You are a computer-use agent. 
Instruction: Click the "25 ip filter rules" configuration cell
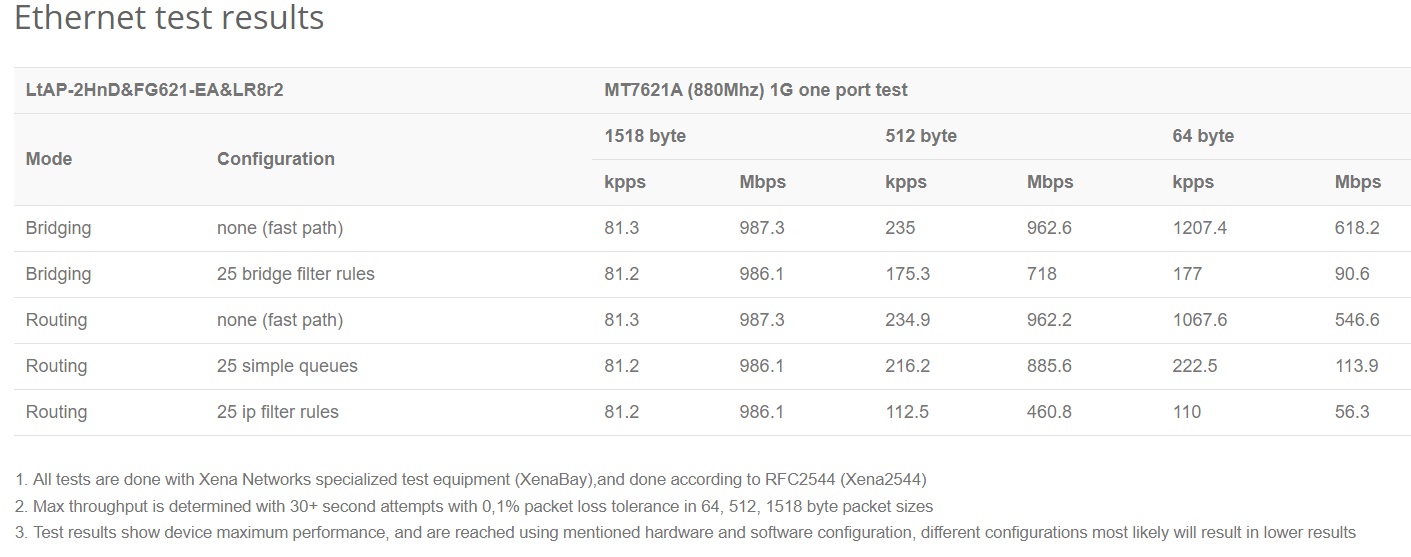coord(277,412)
